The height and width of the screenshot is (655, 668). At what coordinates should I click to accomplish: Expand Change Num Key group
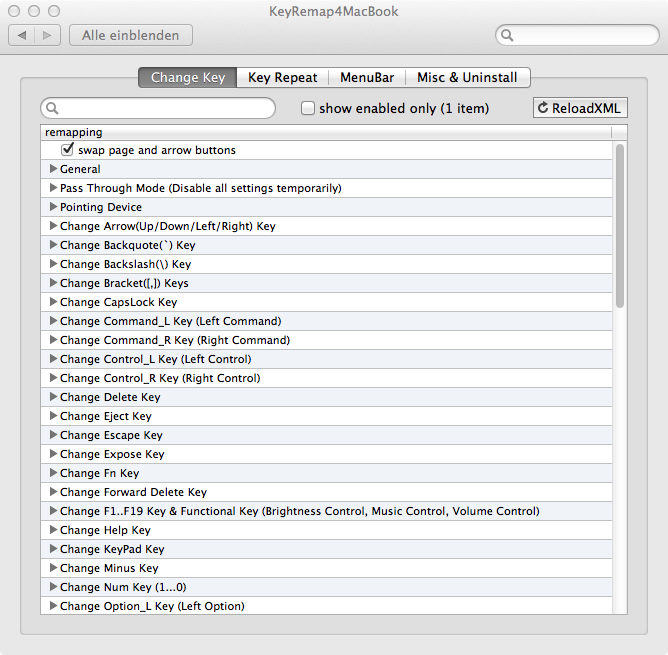click(x=53, y=587)
